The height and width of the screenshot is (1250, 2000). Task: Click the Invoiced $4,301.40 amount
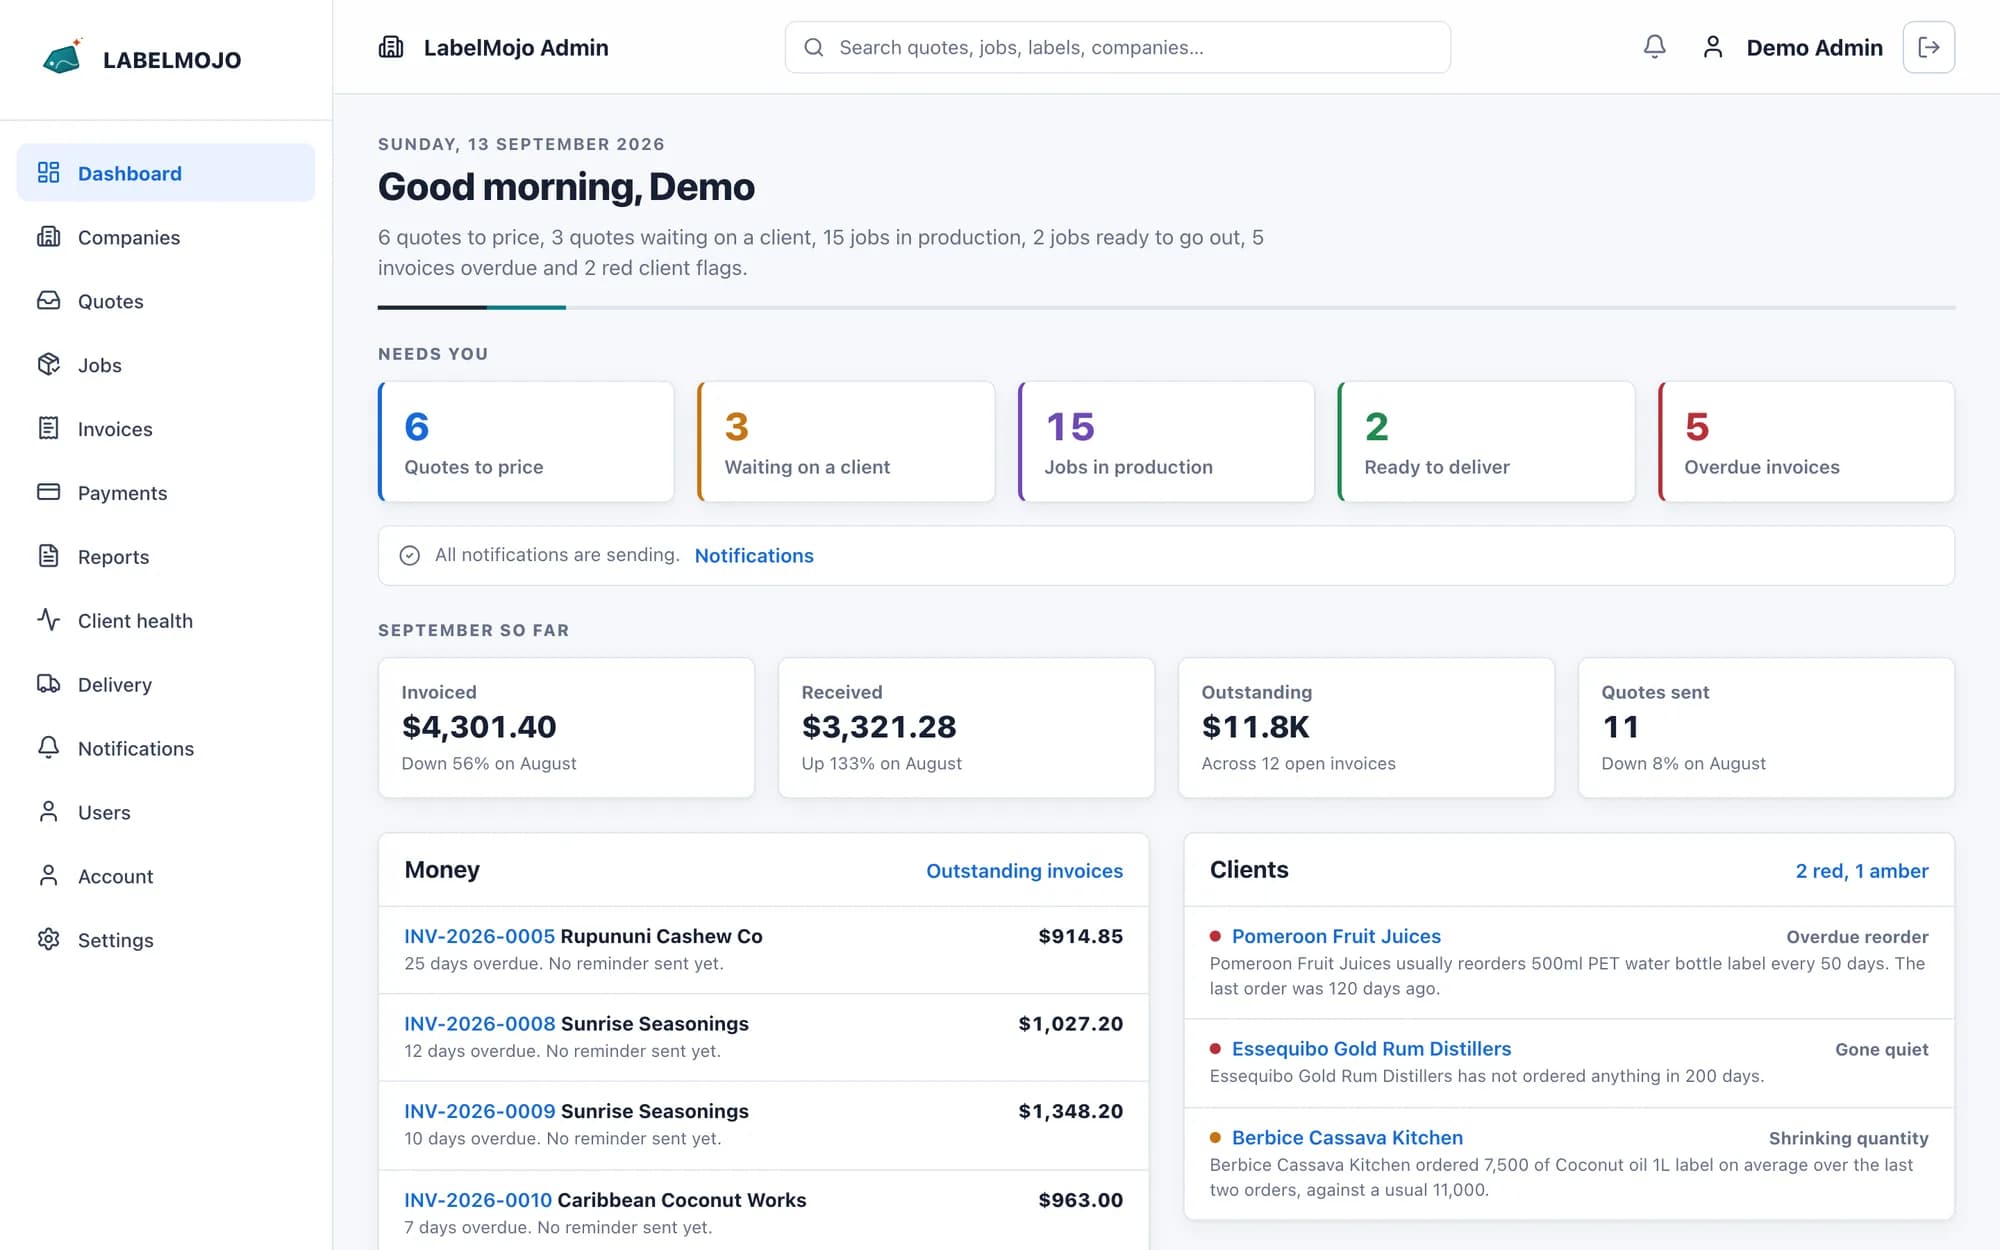479,727
